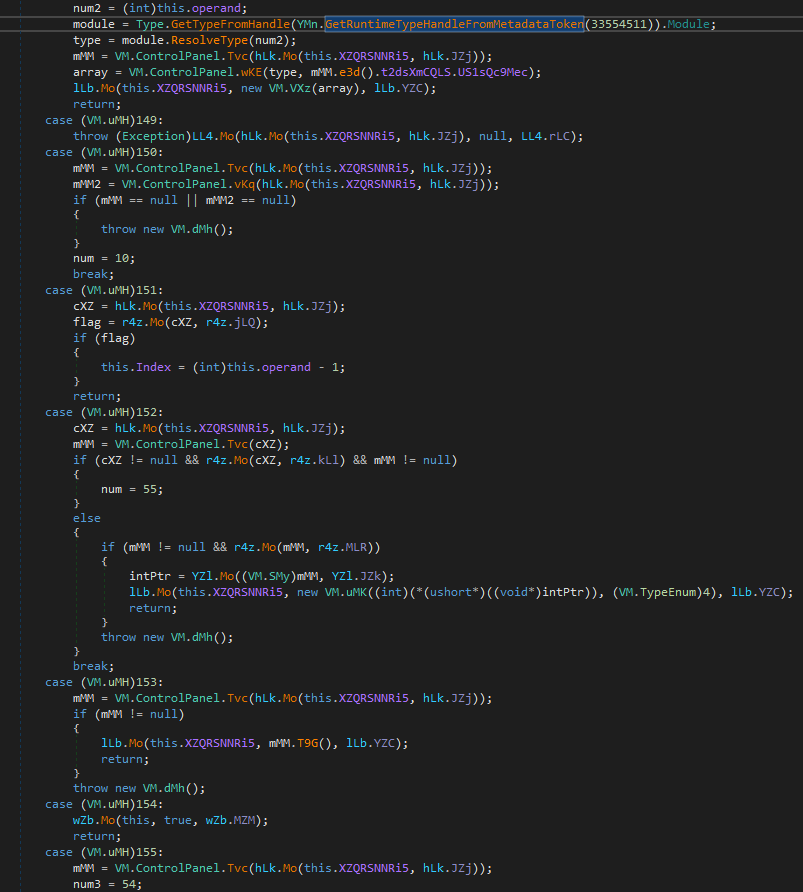
Task: Click the 'num = 55;' statement
Action: click(132, 489)
